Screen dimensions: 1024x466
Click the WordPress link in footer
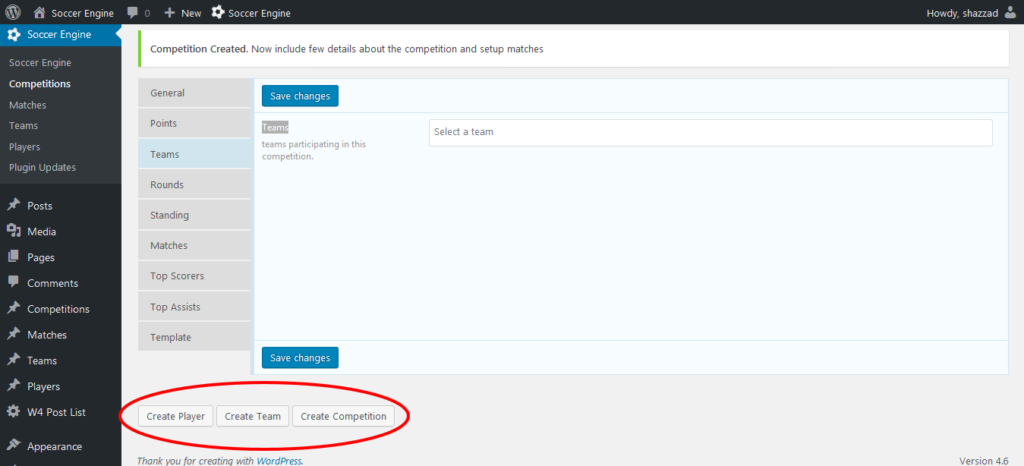[279, 461]
